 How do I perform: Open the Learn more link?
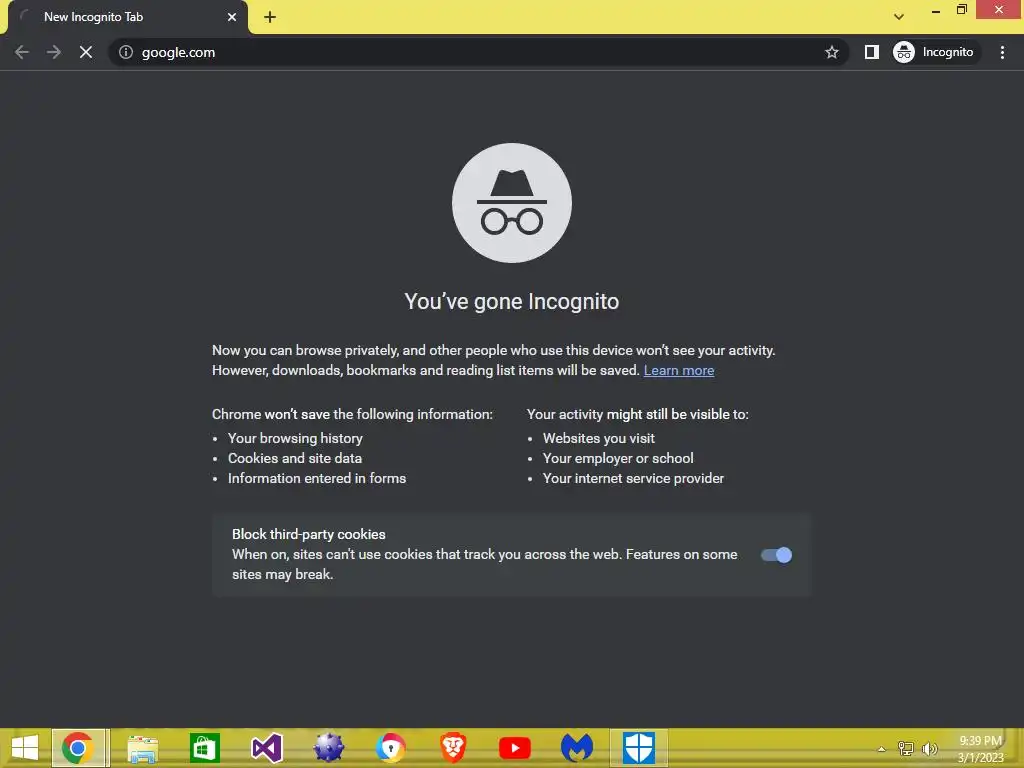(x=679, y=370)
